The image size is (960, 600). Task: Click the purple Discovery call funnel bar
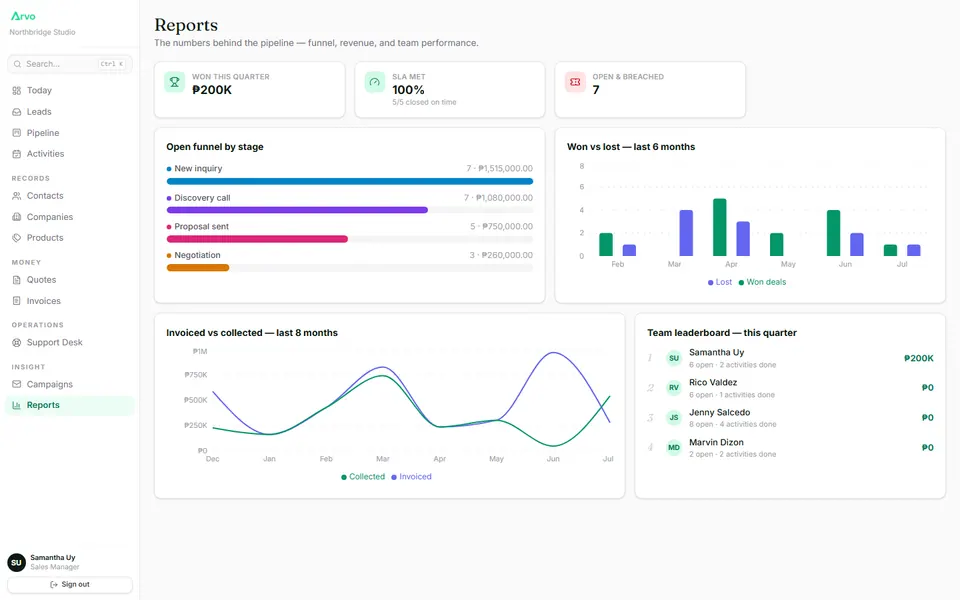(297, 210)
